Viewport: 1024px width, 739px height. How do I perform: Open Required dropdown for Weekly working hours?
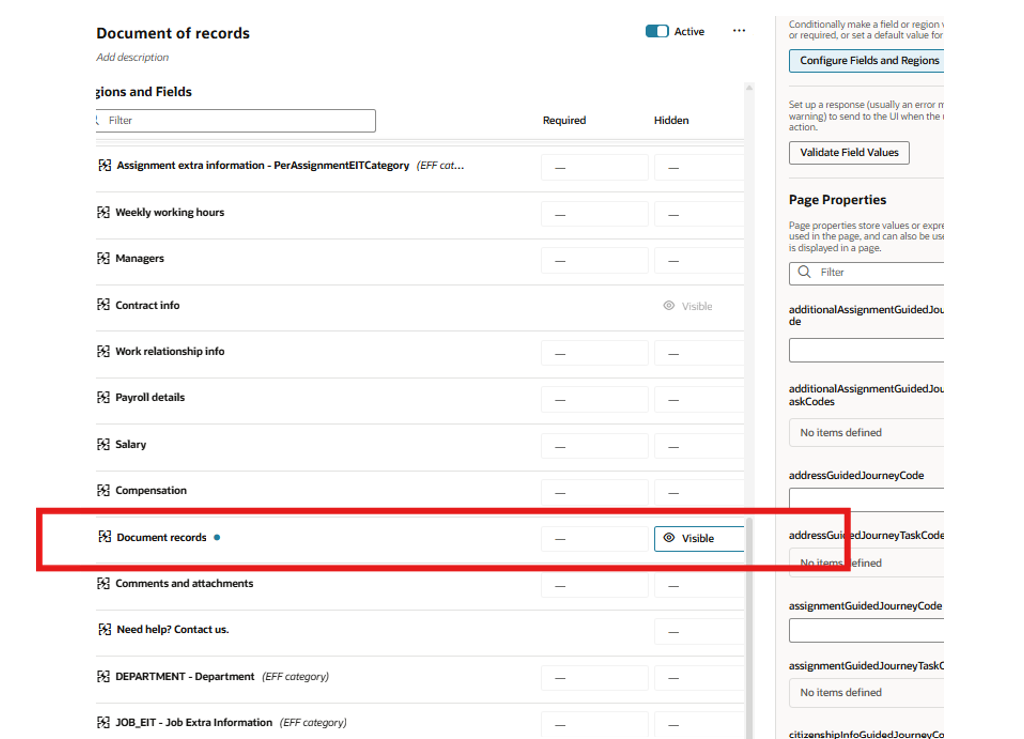(x=594, y=214)
